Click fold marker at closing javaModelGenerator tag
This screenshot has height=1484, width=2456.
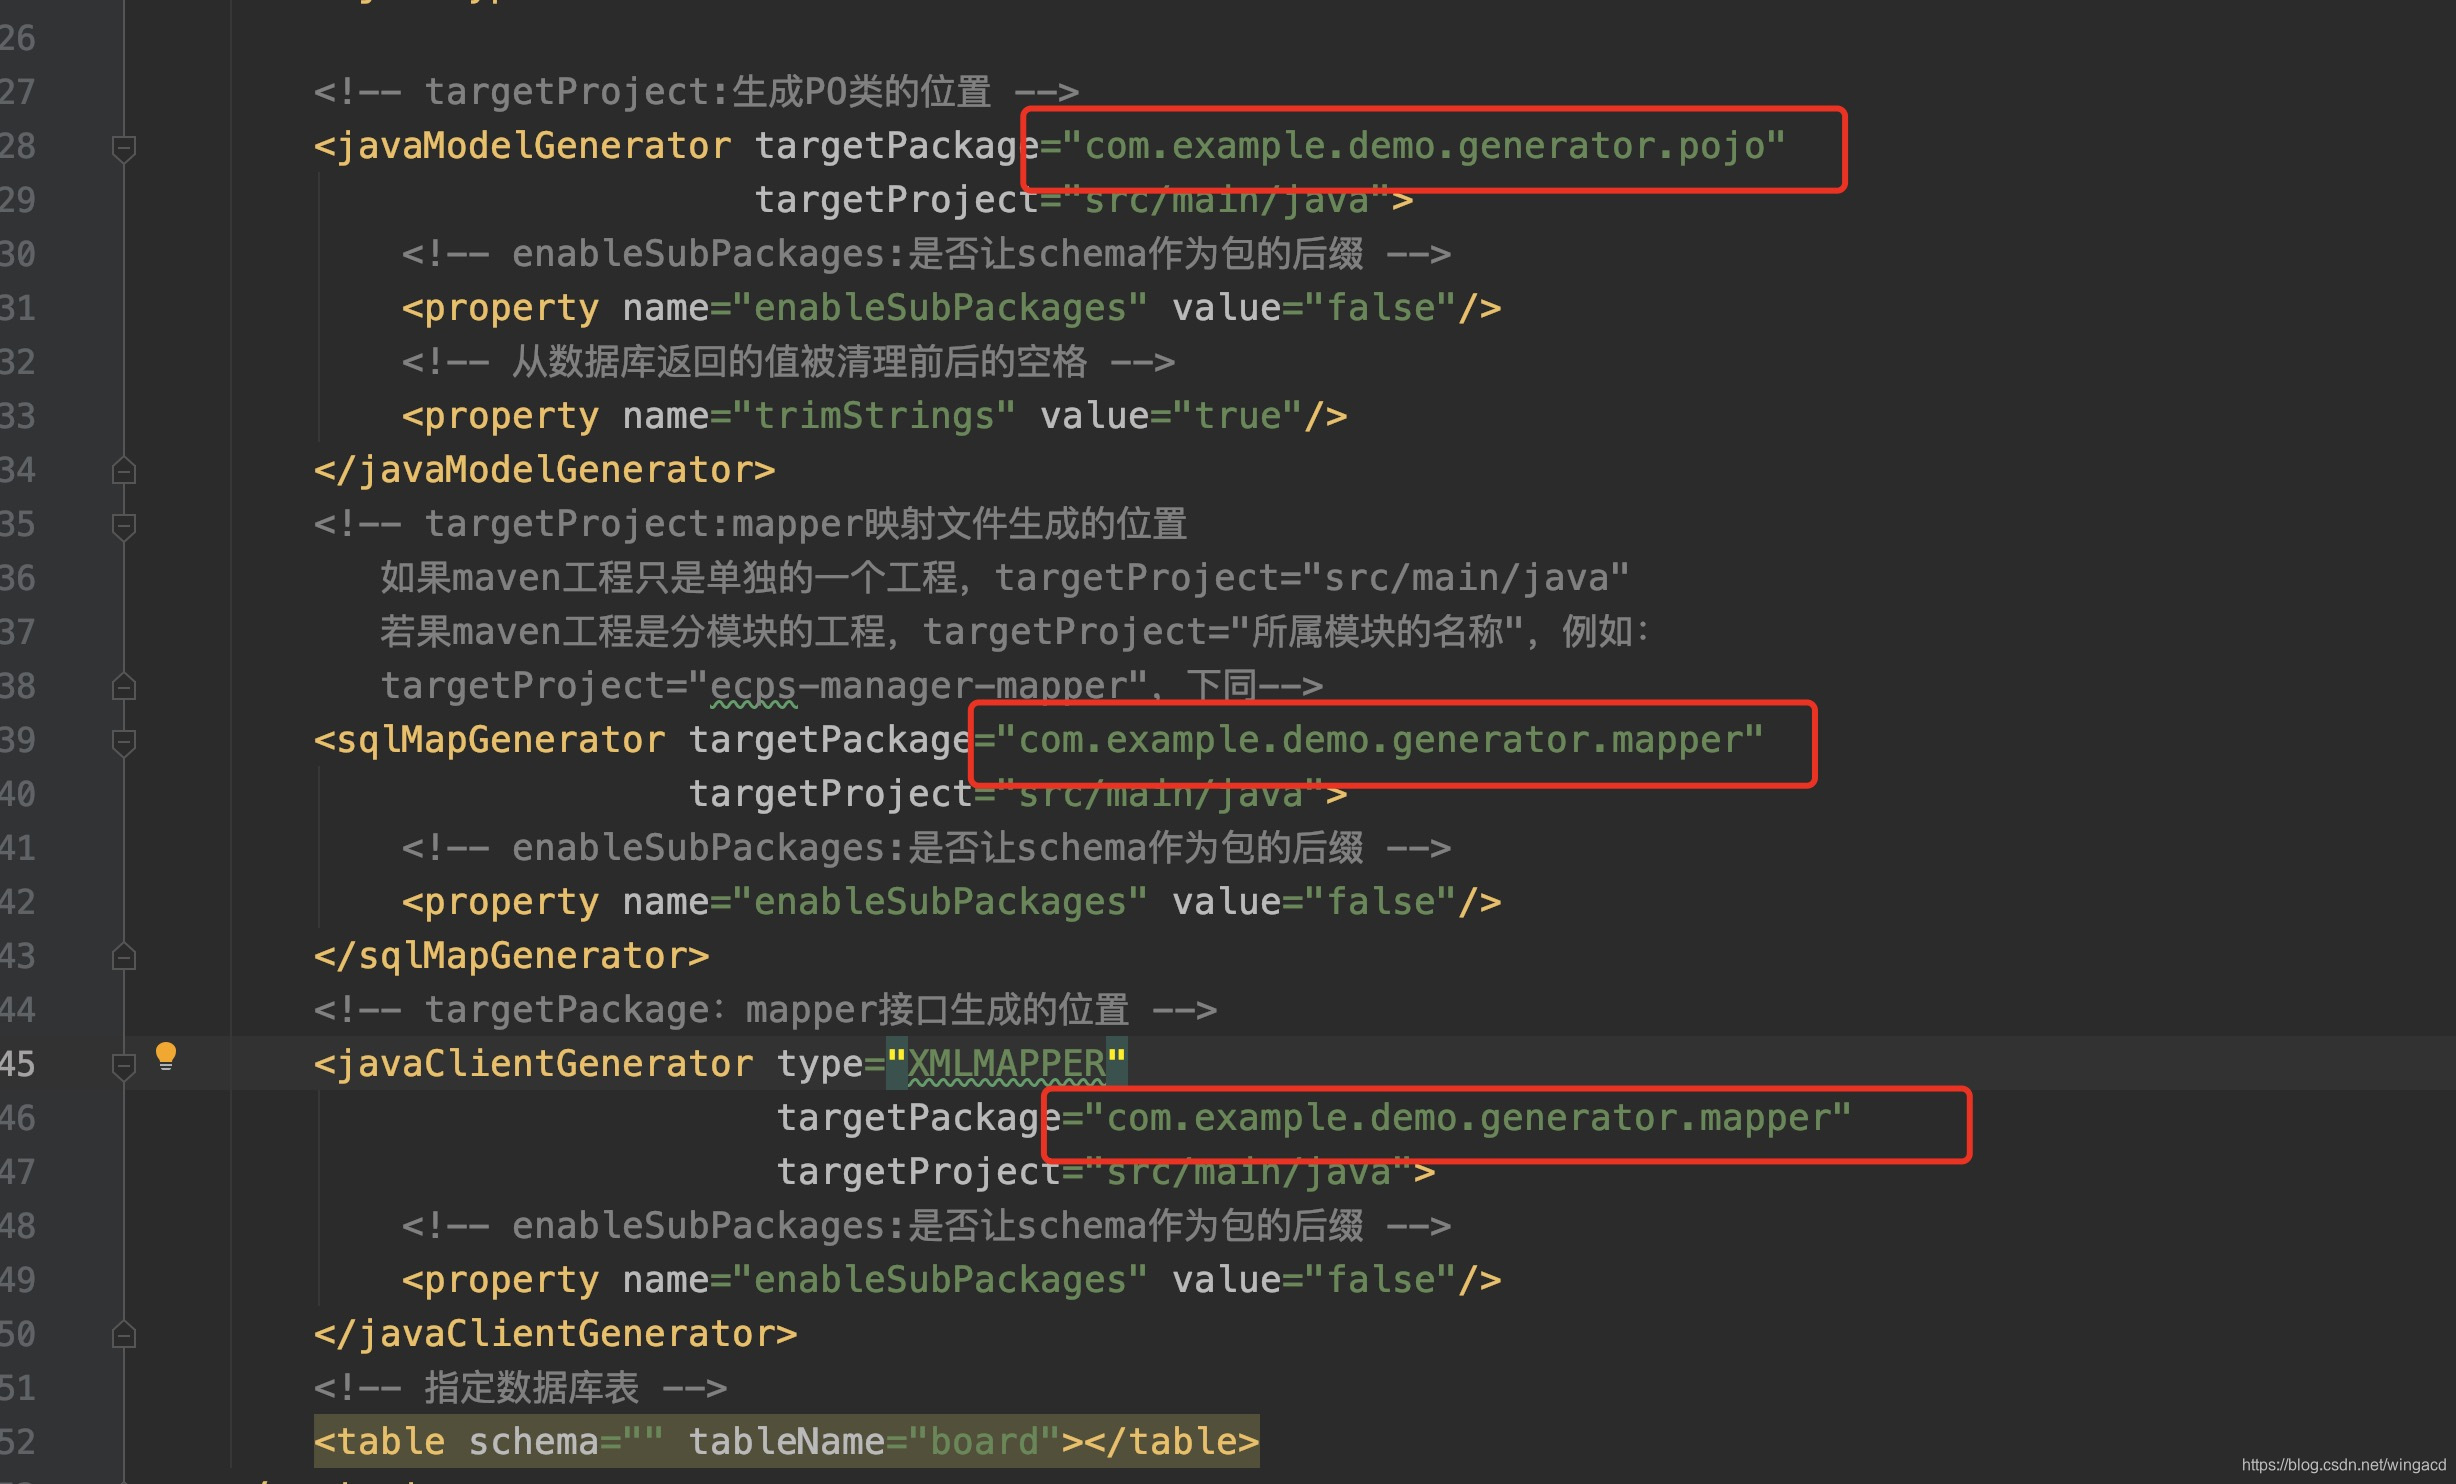click(124, 471)
